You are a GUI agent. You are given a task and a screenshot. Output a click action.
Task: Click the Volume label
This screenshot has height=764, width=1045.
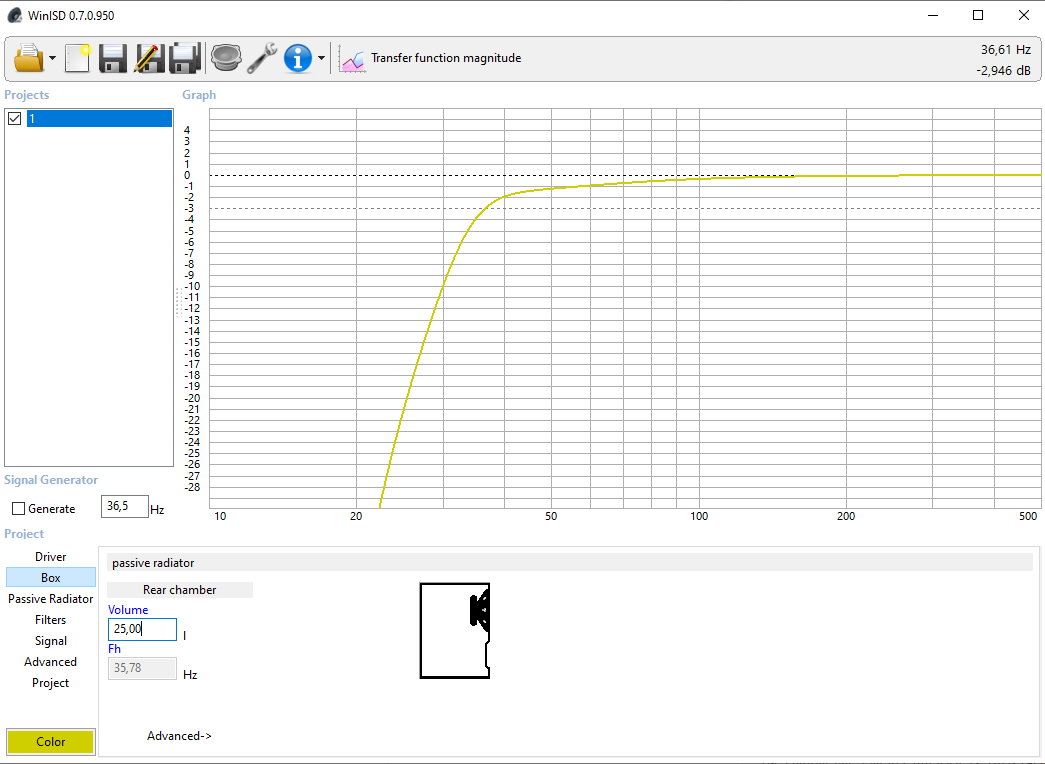point(128,610)
